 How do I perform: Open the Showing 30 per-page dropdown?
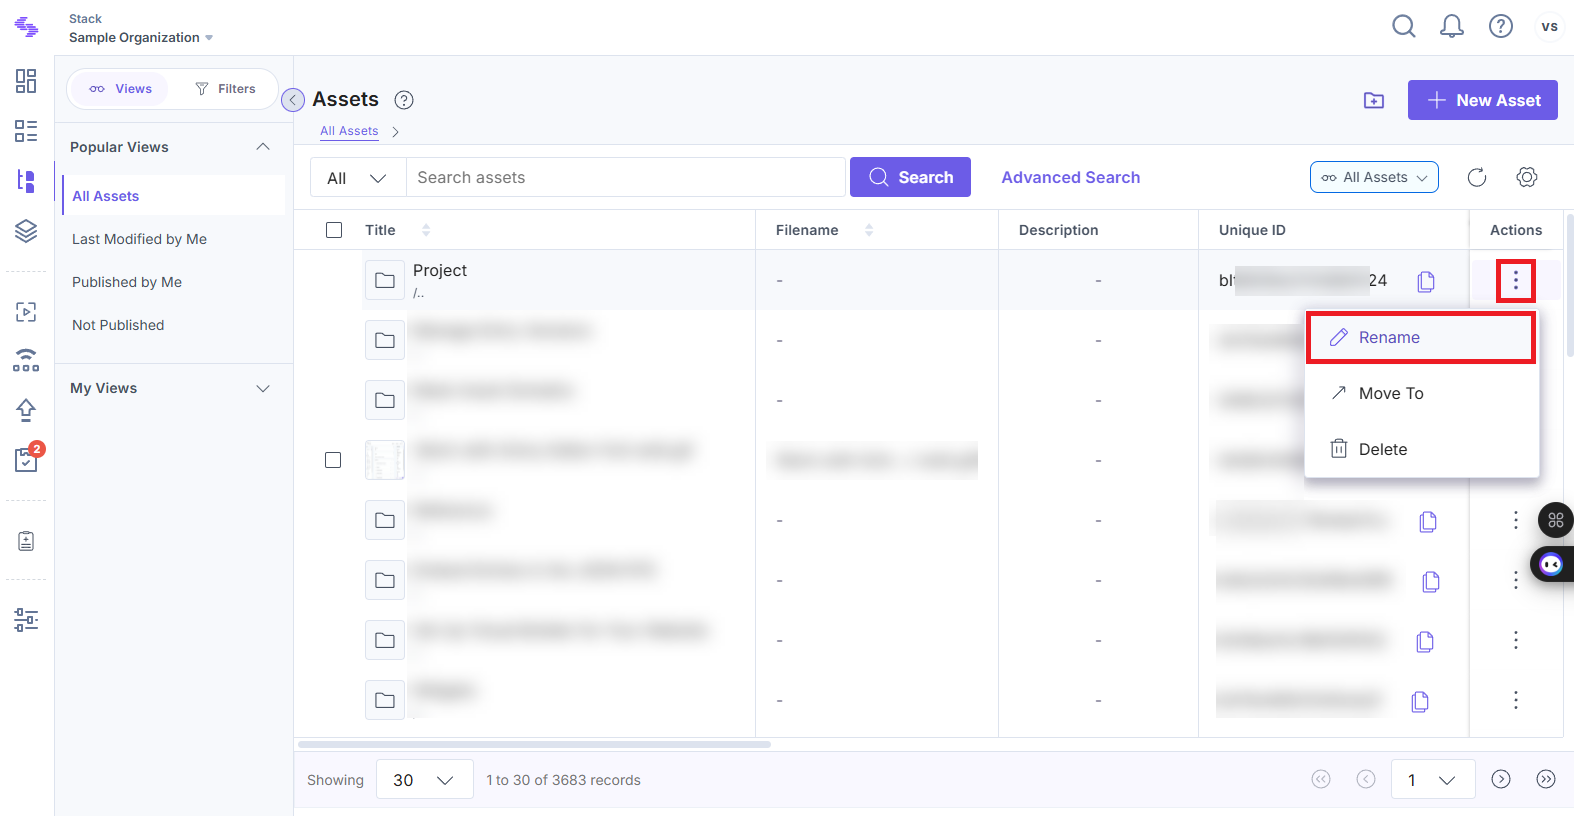coord(424,780)
